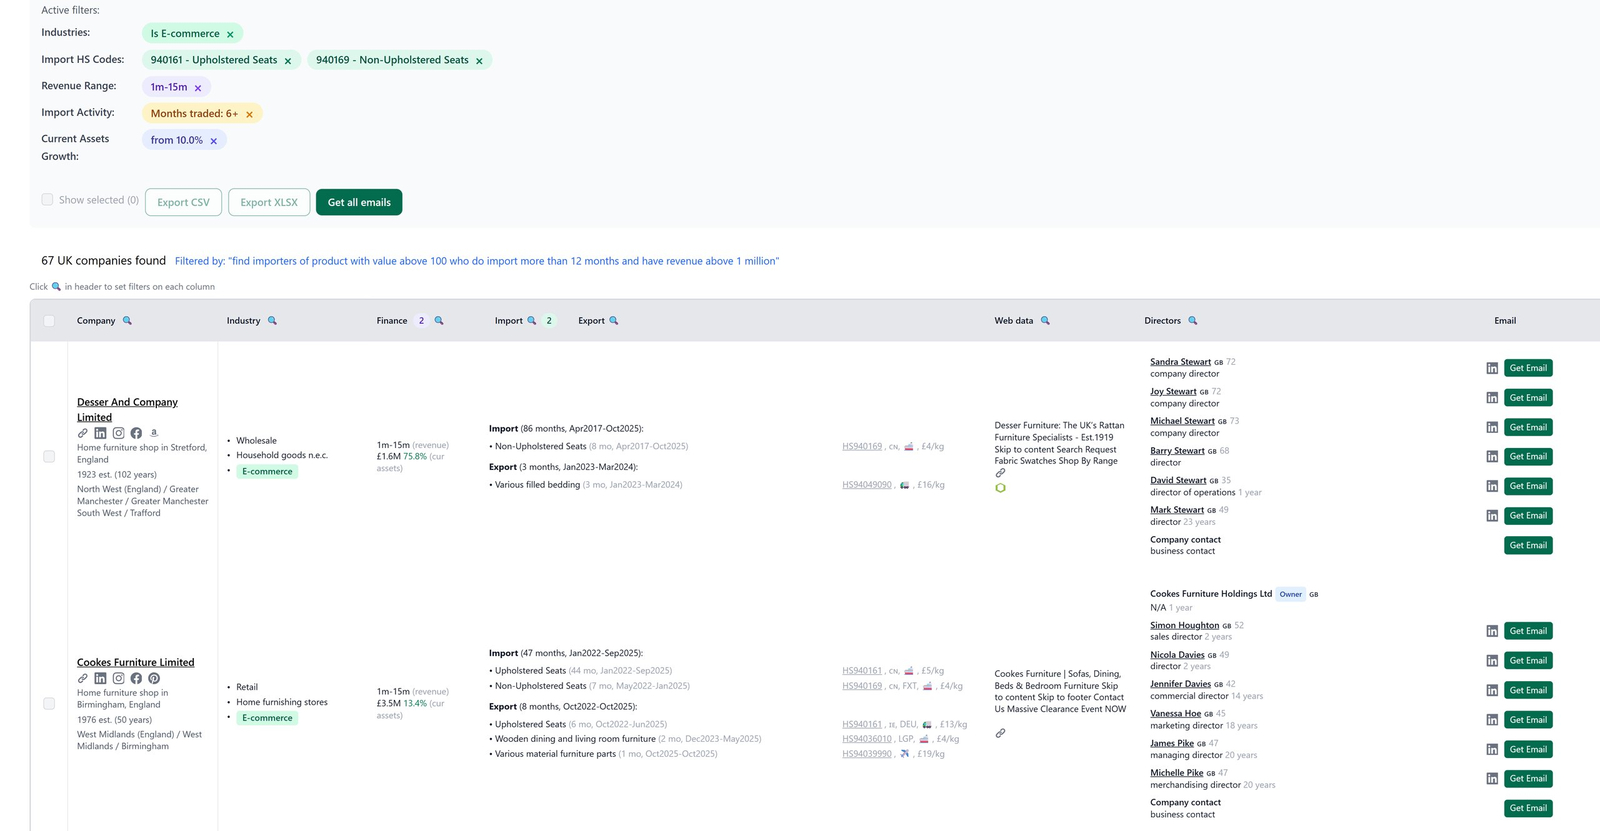Open Cookes Furniture's Pinterest icon
This screenshot has height=831, width=1600.
154,678
